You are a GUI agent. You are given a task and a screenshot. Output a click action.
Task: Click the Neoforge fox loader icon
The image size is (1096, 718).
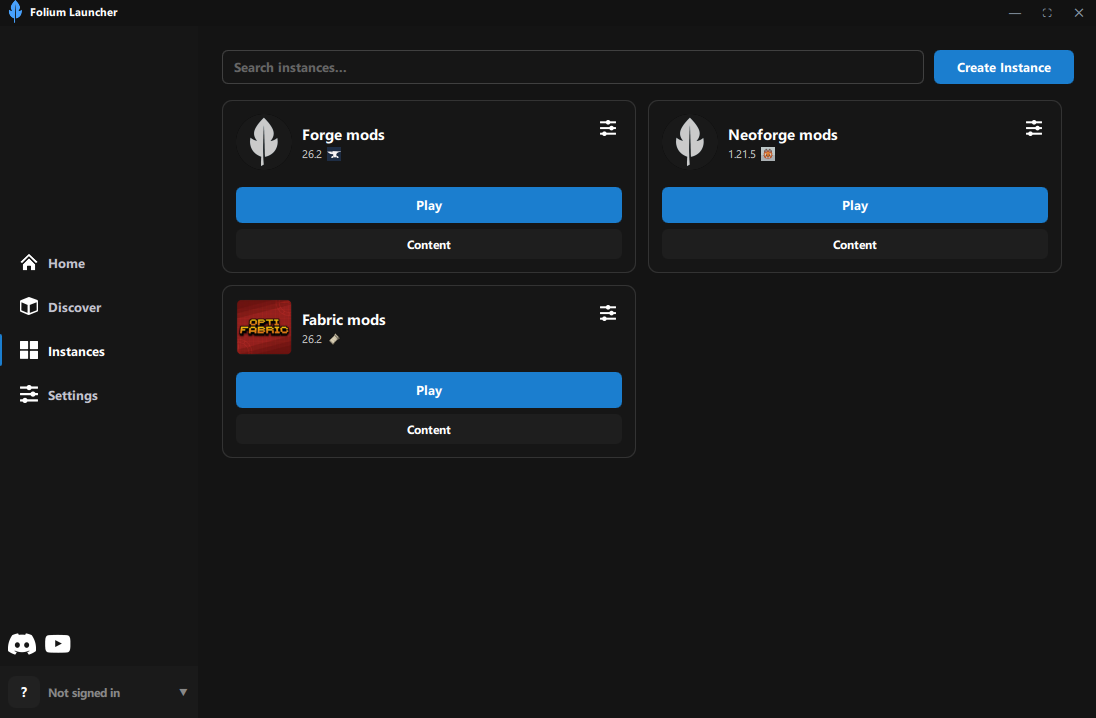767,155
